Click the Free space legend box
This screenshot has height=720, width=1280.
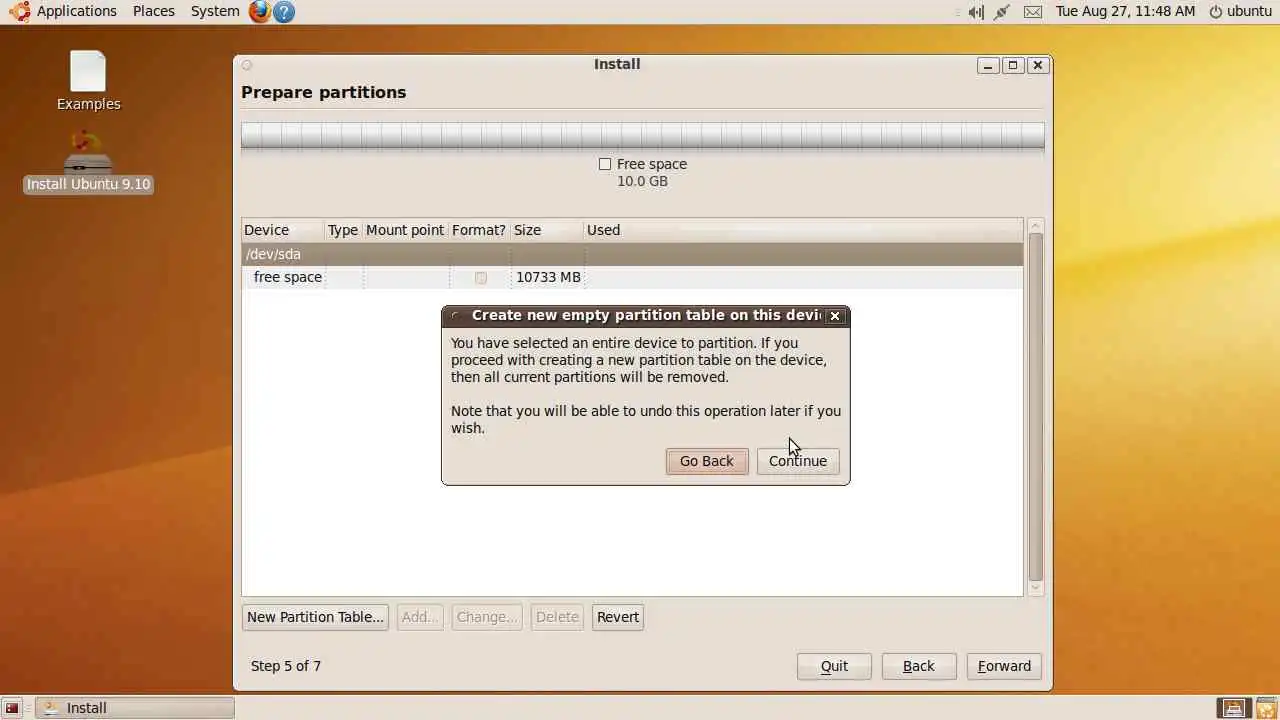click(x=605, y=164)
